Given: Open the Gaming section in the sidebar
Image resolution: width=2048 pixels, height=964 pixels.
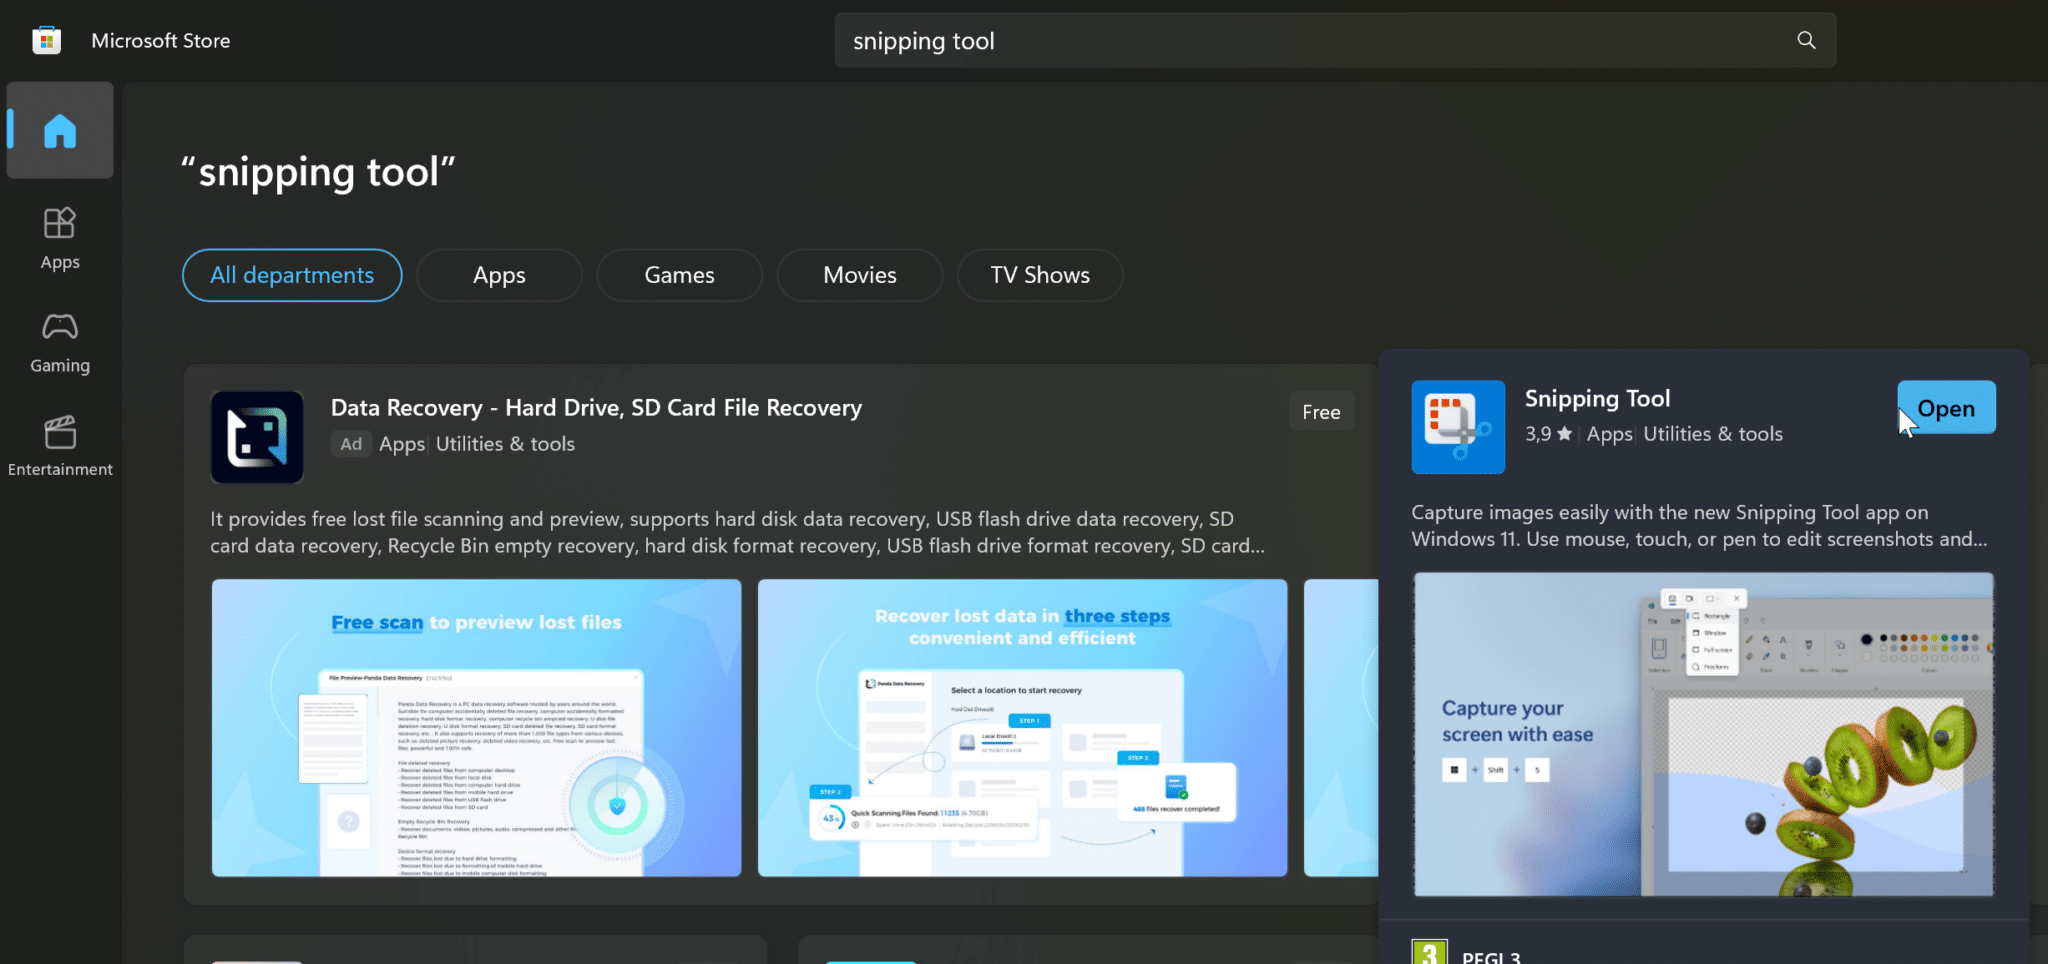Looking at the screenshot, I should 60,341.
